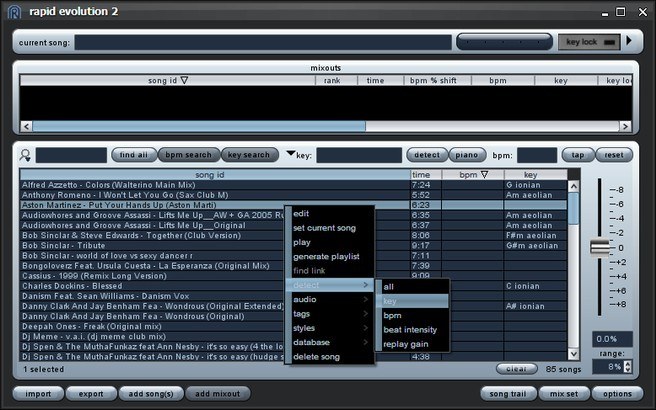Expand the audio submenu

pos(330,299)
